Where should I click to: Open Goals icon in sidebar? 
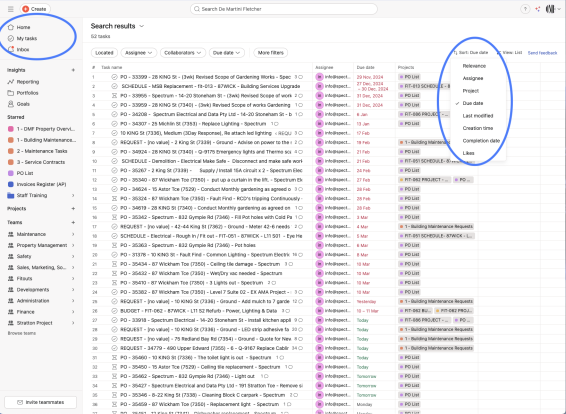point(11,104)
